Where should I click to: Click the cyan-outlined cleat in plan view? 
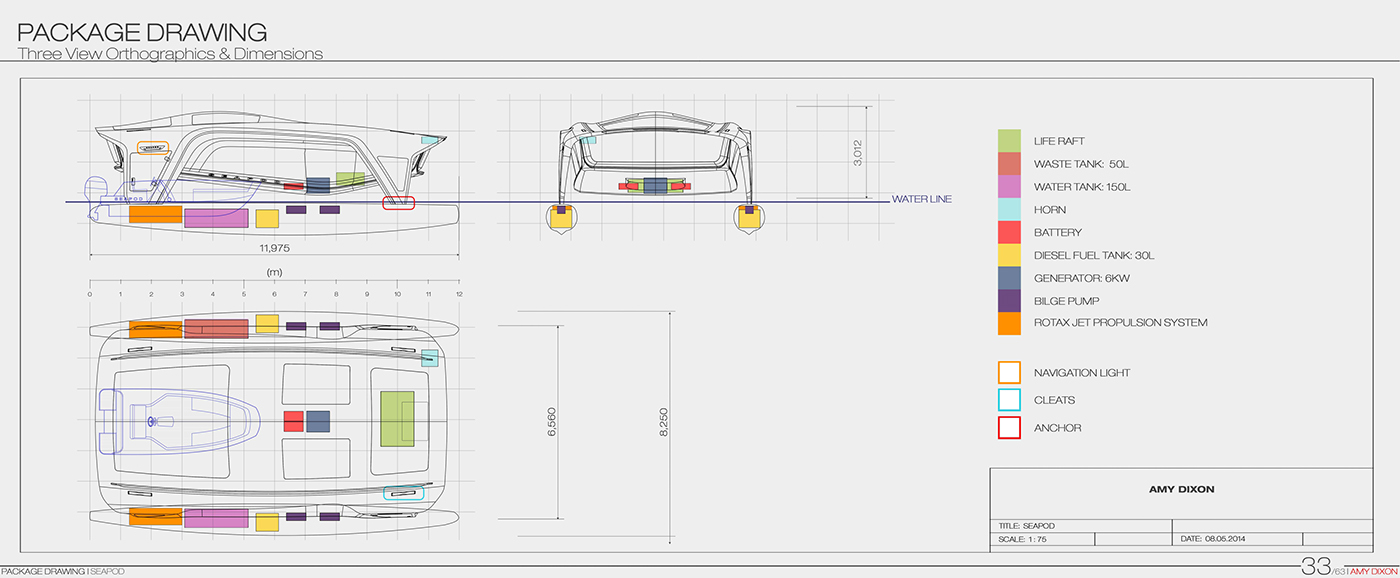point(404,492)
